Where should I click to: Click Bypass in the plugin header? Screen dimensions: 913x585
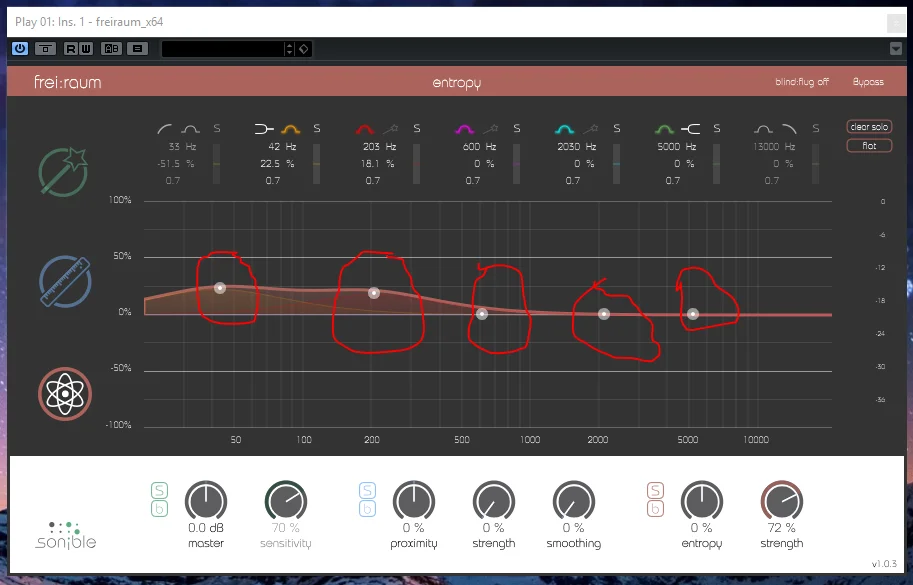tap(868, 82)
